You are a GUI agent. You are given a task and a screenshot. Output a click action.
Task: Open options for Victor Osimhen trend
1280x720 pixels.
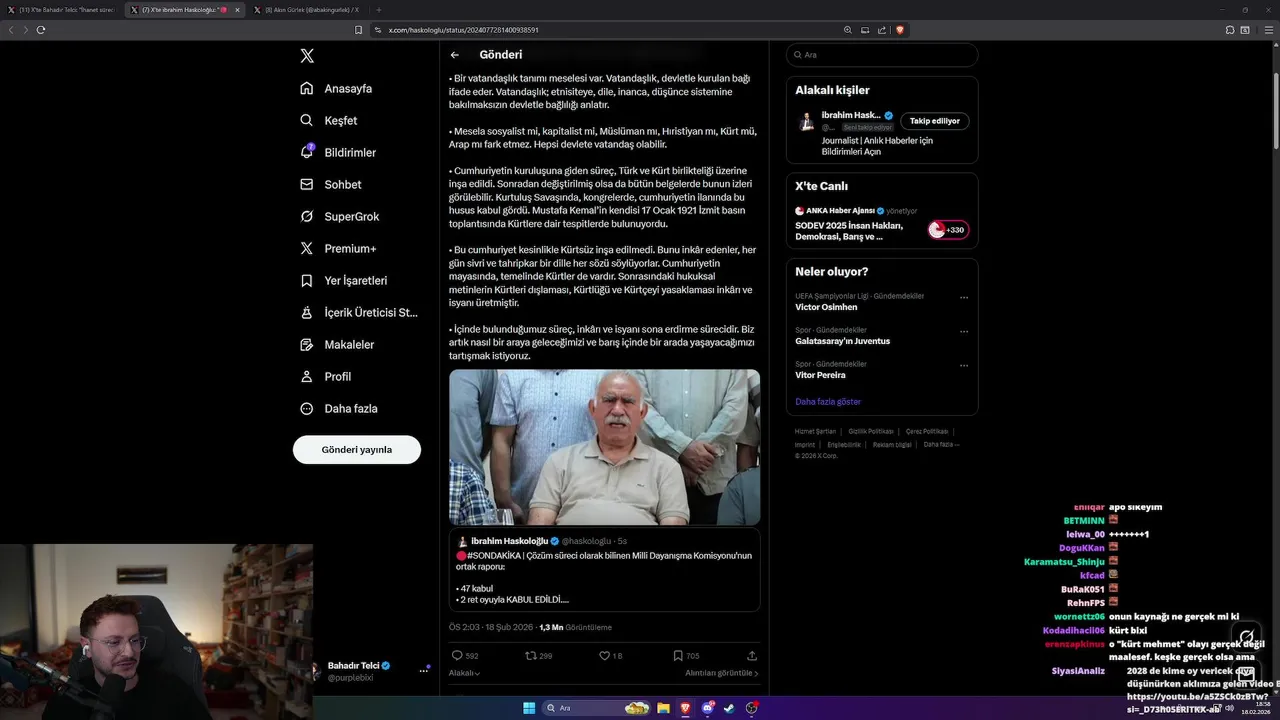[x=964, y=297]
